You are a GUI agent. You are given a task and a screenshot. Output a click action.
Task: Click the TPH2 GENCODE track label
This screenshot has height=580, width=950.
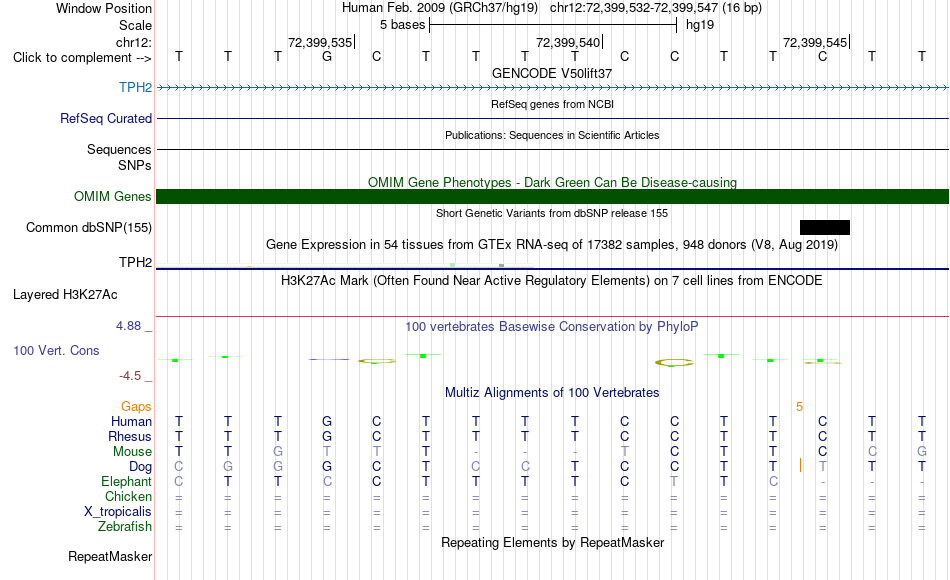[135, 87]
